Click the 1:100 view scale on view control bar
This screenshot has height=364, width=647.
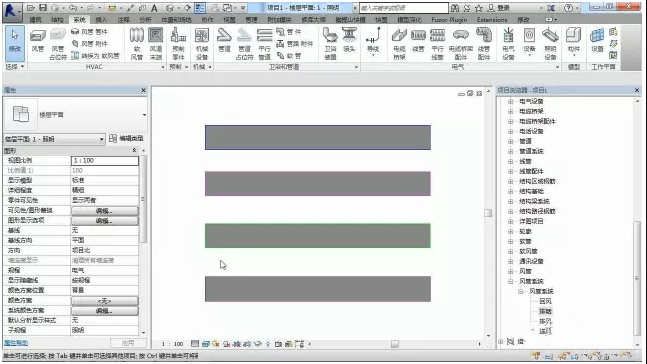pos(172,344)
